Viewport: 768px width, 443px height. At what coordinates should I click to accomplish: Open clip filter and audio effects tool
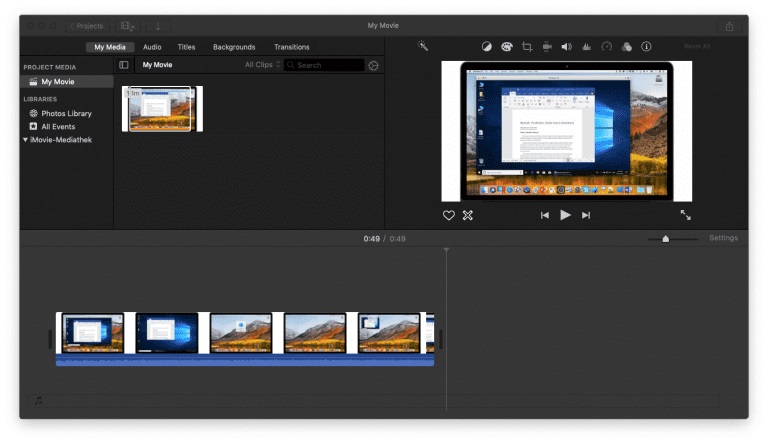626,47
